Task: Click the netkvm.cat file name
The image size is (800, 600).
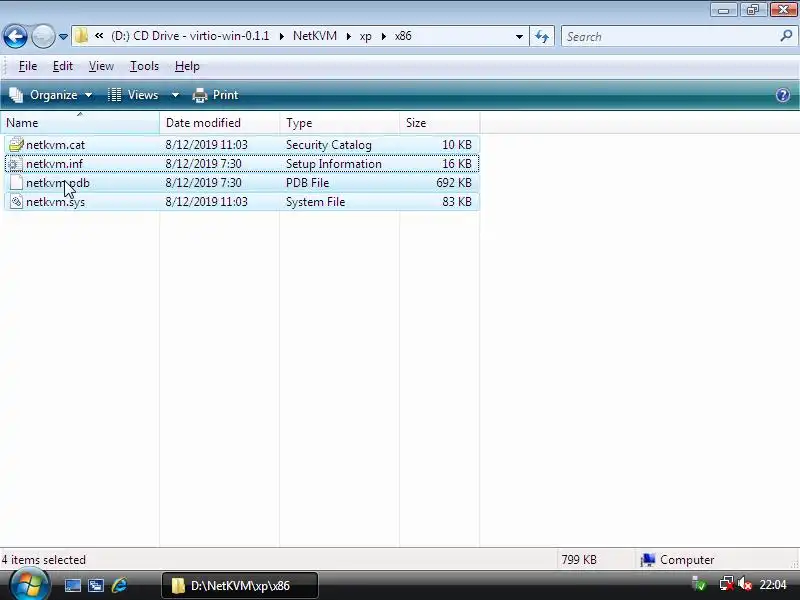Action: tap(55, 145)
